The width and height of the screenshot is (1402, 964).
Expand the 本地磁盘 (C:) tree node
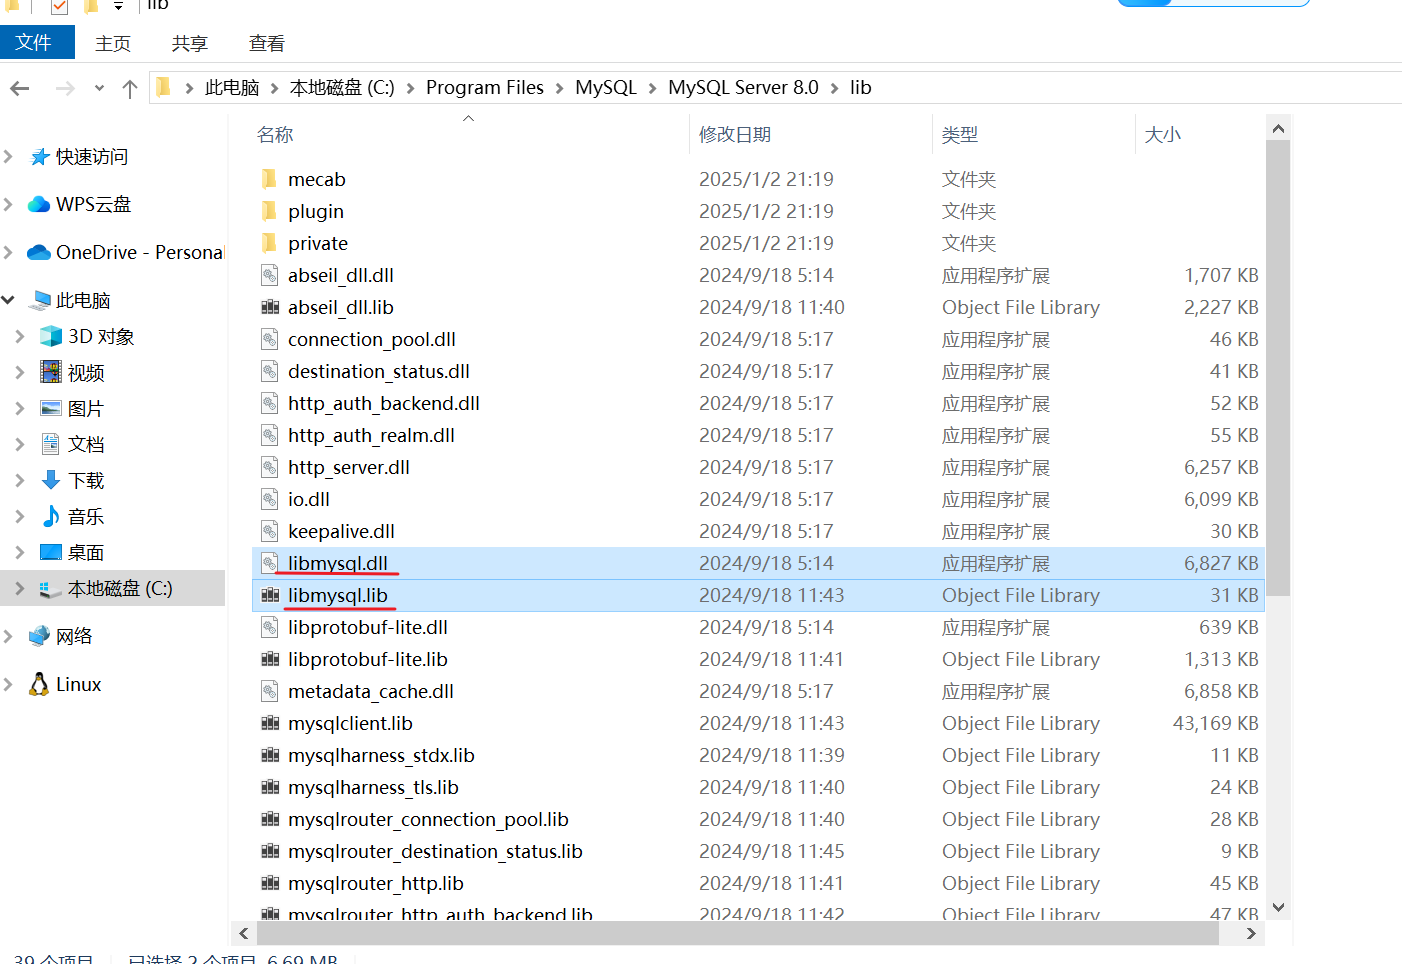point(22,589)
